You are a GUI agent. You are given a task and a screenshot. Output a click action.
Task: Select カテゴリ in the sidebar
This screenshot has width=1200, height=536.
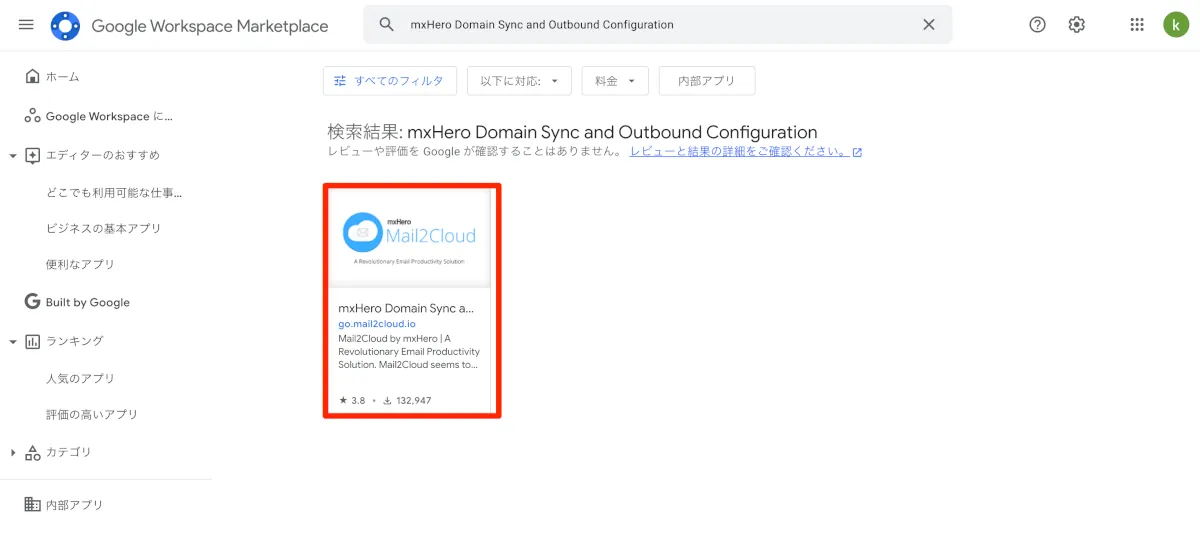pos(68,452)
